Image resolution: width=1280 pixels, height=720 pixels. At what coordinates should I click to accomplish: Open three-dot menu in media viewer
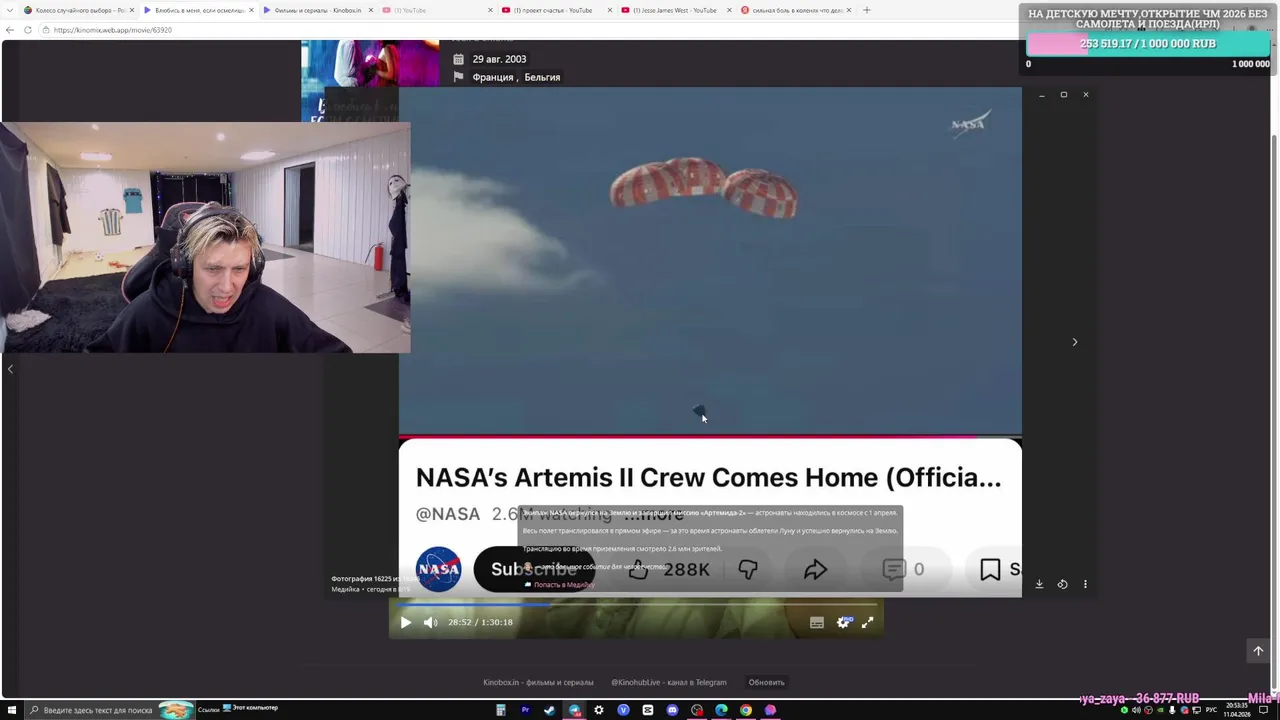pyautogui.click(x=1085, y=584)
